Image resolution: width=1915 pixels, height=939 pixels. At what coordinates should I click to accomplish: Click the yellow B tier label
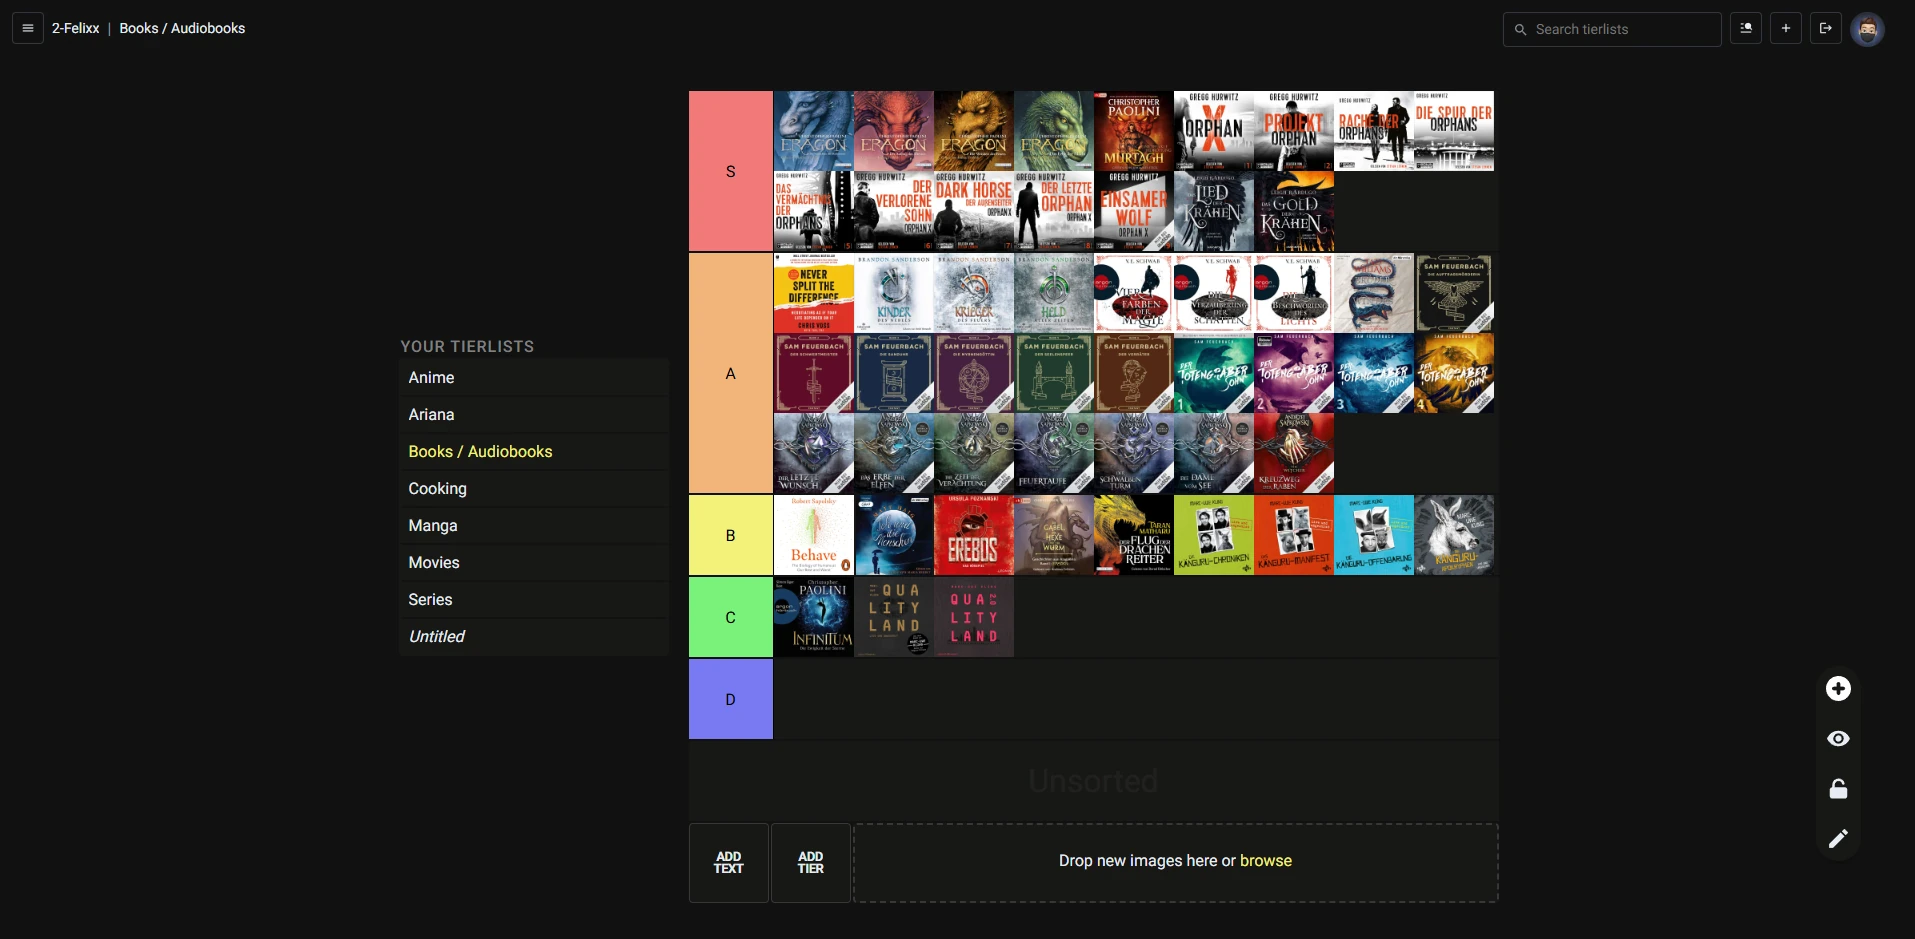(x=731, y=535)
